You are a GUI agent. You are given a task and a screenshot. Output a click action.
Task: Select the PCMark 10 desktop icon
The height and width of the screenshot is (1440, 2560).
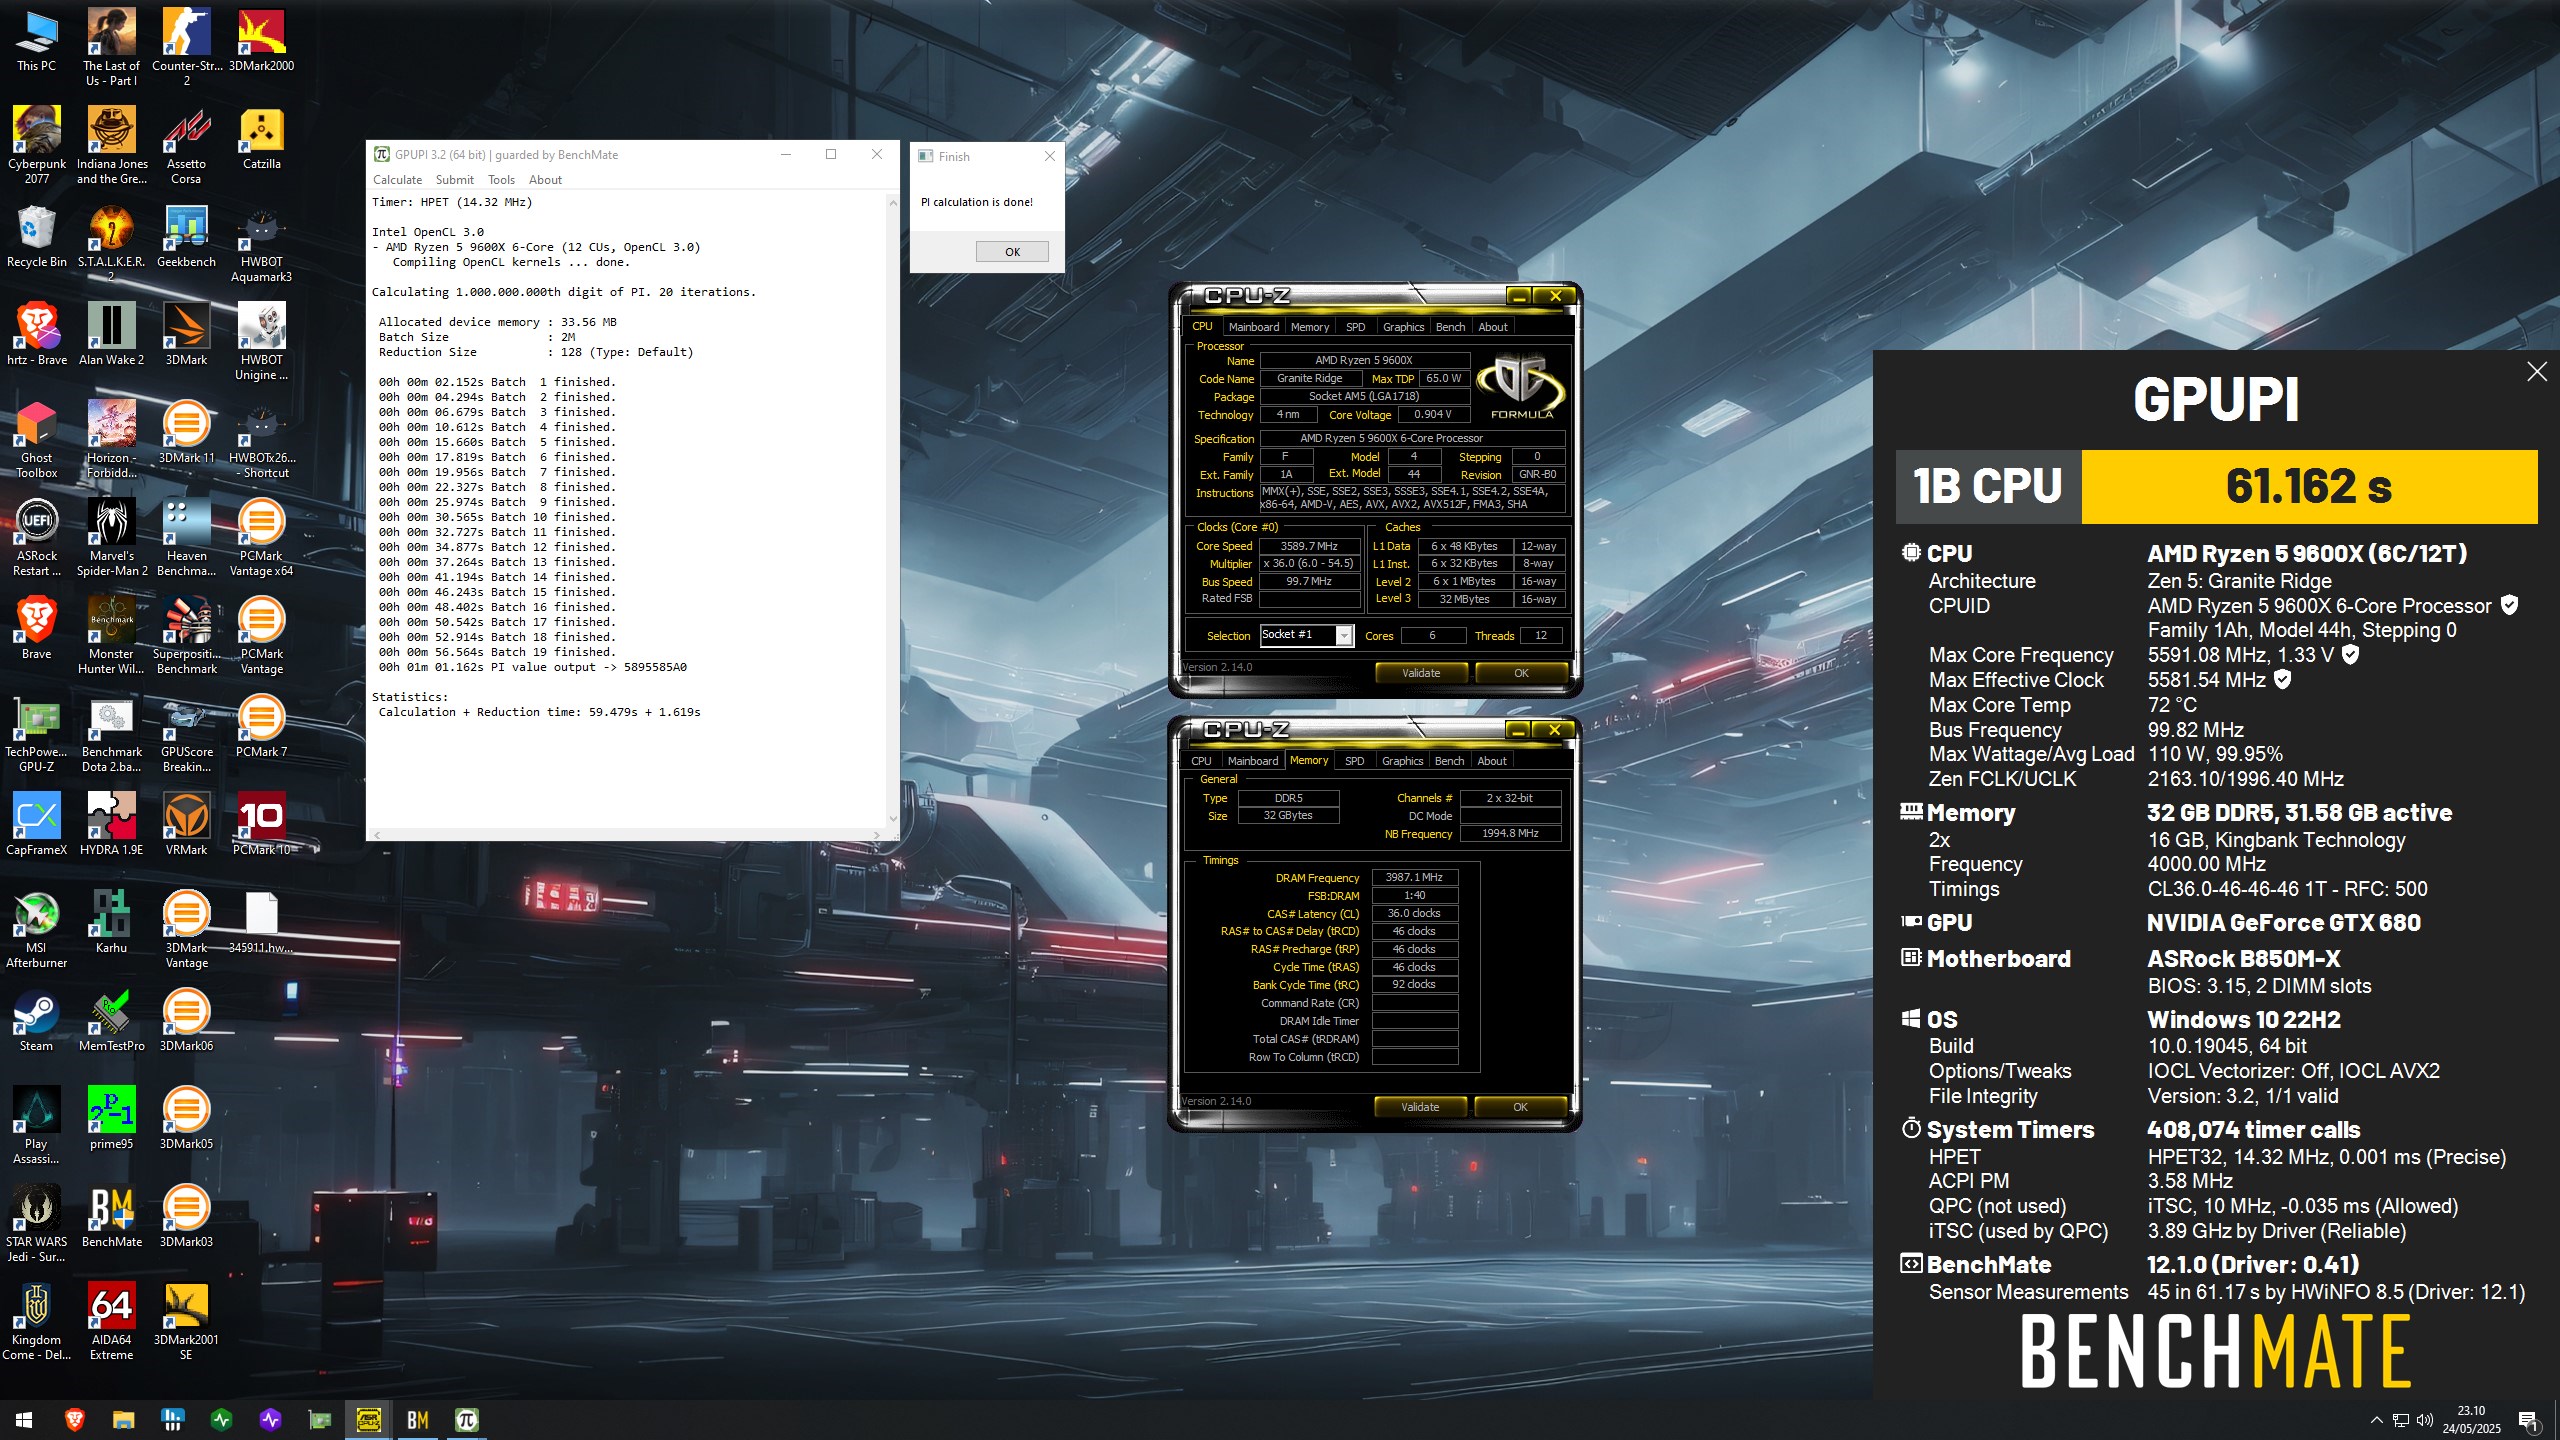(x=261, y=825)
